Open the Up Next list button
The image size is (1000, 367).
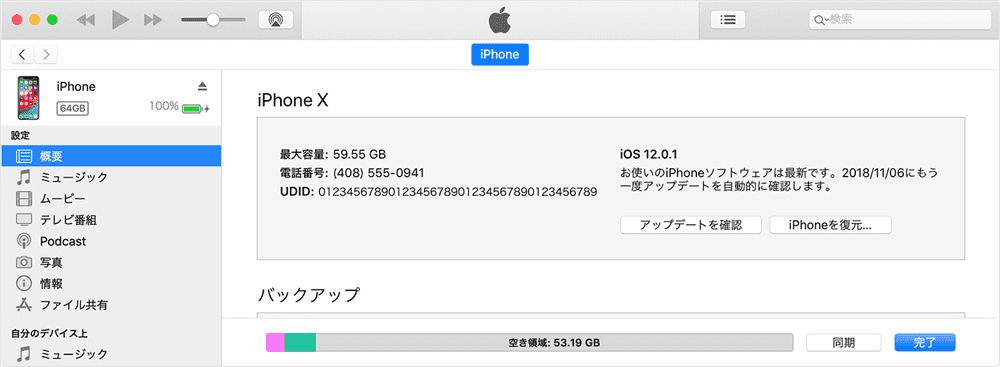(728, 20)
